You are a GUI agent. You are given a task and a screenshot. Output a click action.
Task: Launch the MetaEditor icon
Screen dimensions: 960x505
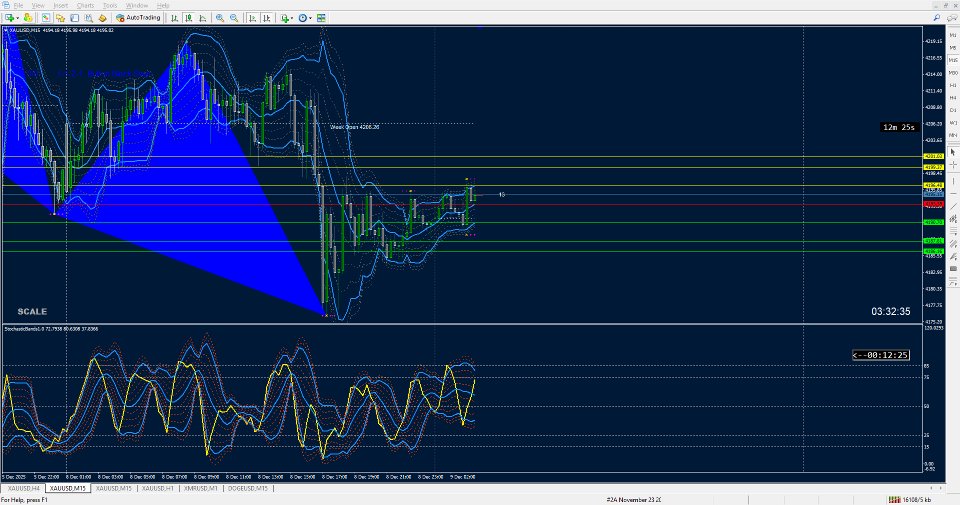click(x=102, y=18)
